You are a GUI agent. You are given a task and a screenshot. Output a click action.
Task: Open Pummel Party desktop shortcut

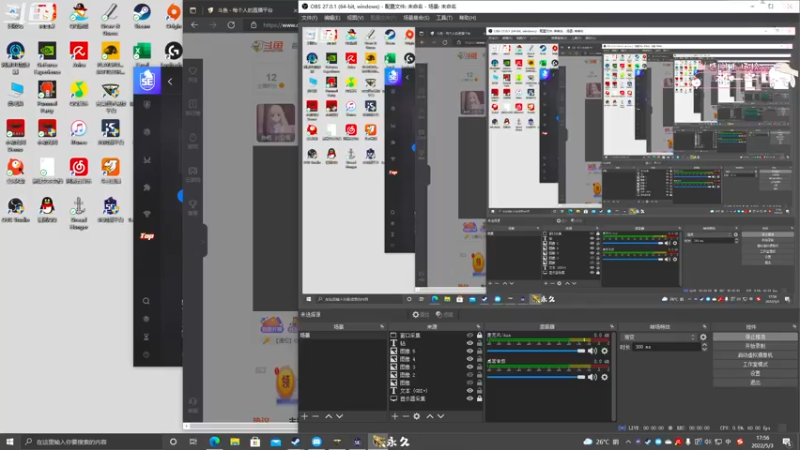click(47, 96)
